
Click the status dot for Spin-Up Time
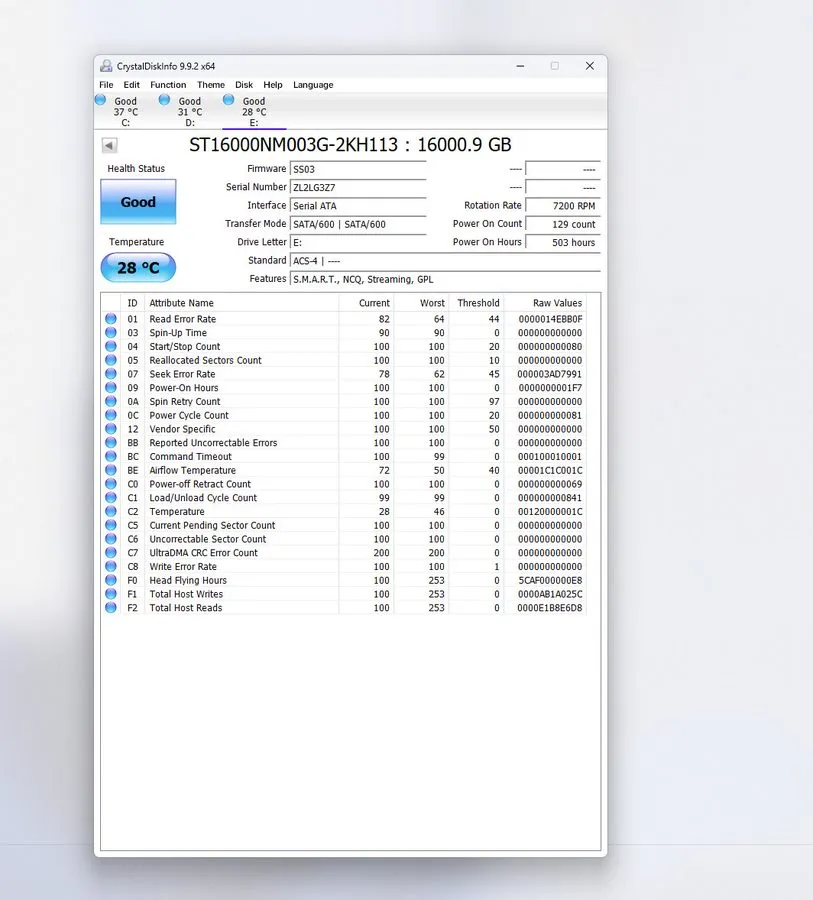click(111, 332)
